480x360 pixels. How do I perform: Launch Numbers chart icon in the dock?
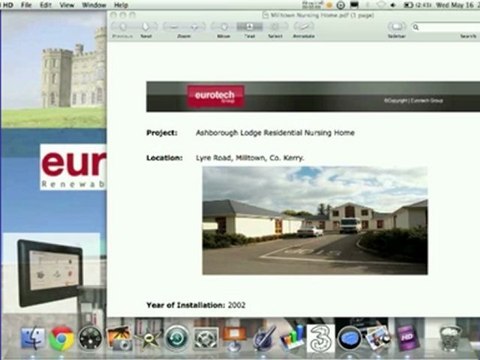tap(292, 339)
